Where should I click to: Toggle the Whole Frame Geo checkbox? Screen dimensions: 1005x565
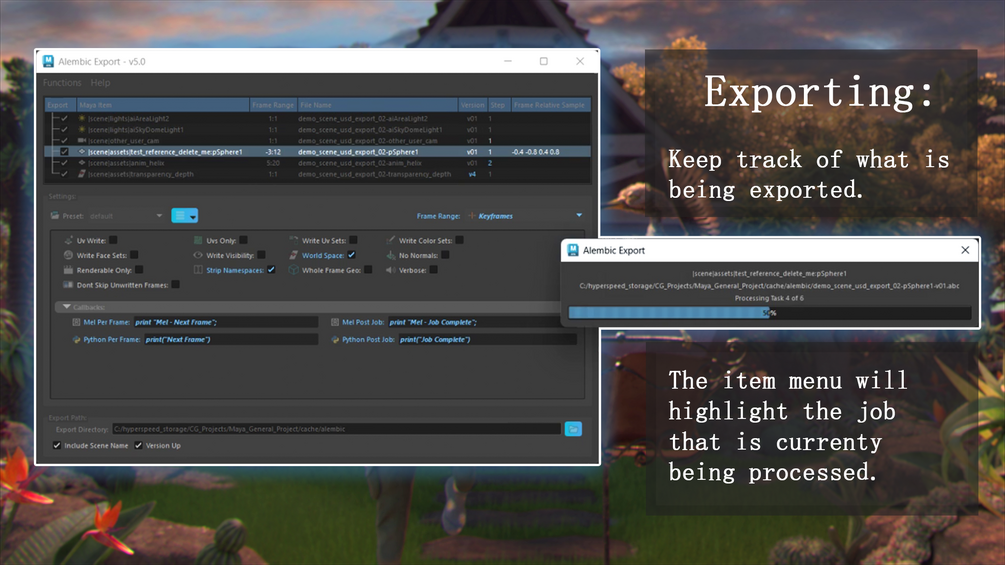(368, 270)
